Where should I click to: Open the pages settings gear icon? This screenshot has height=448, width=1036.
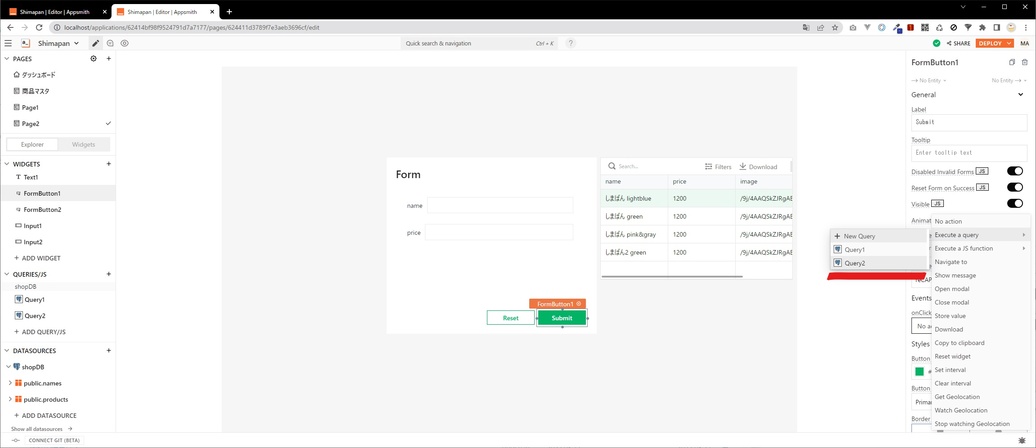pyautogui.click(x=94, y=59)
